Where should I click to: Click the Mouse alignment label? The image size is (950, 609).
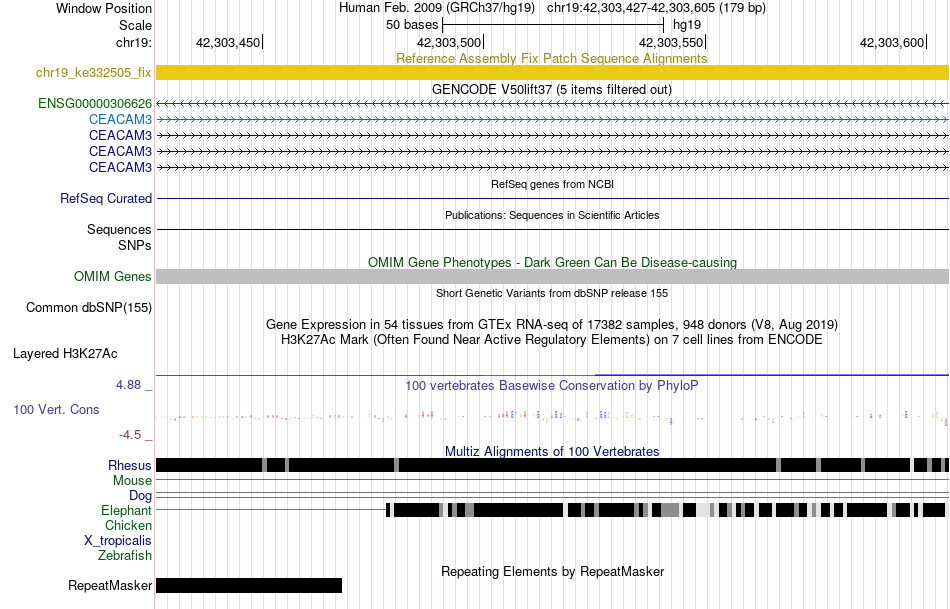pos(132,481)
